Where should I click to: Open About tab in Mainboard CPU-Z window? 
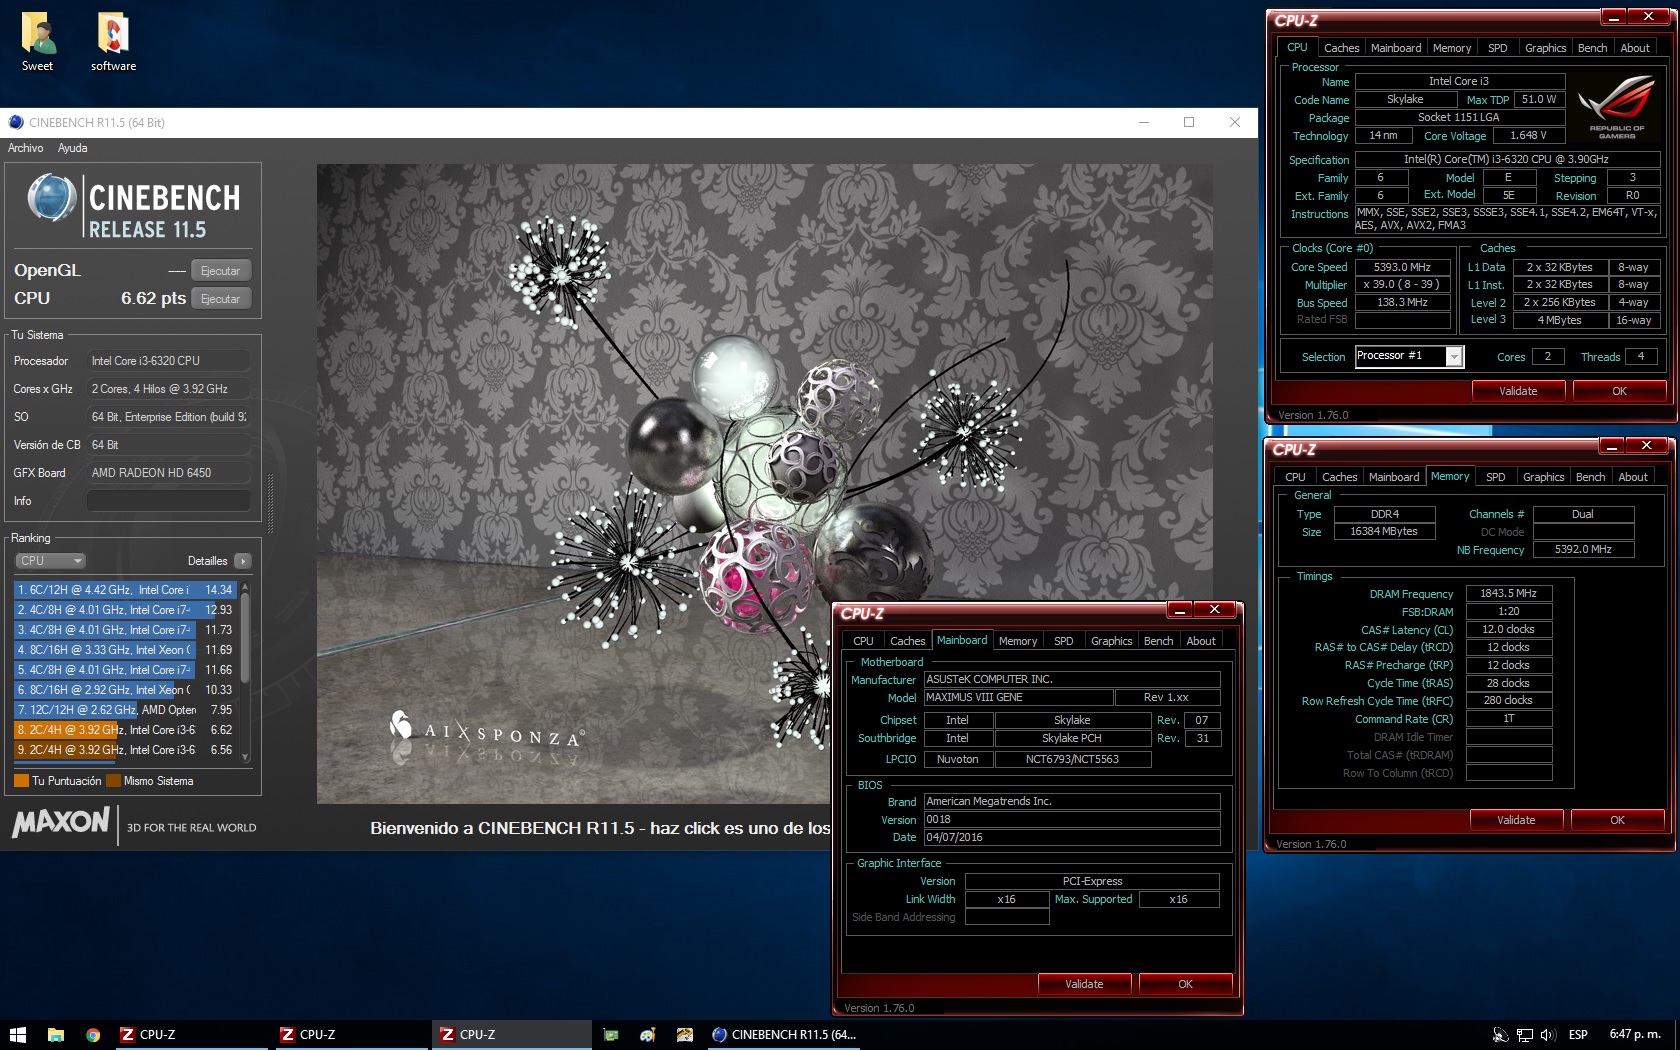[x=1201, y=641]
